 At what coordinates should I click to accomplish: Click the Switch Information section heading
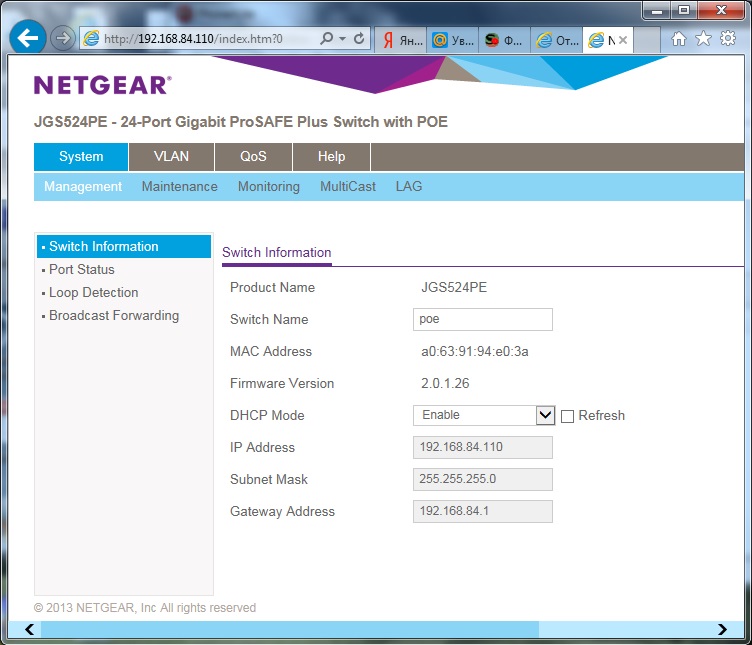pos(277,252)
